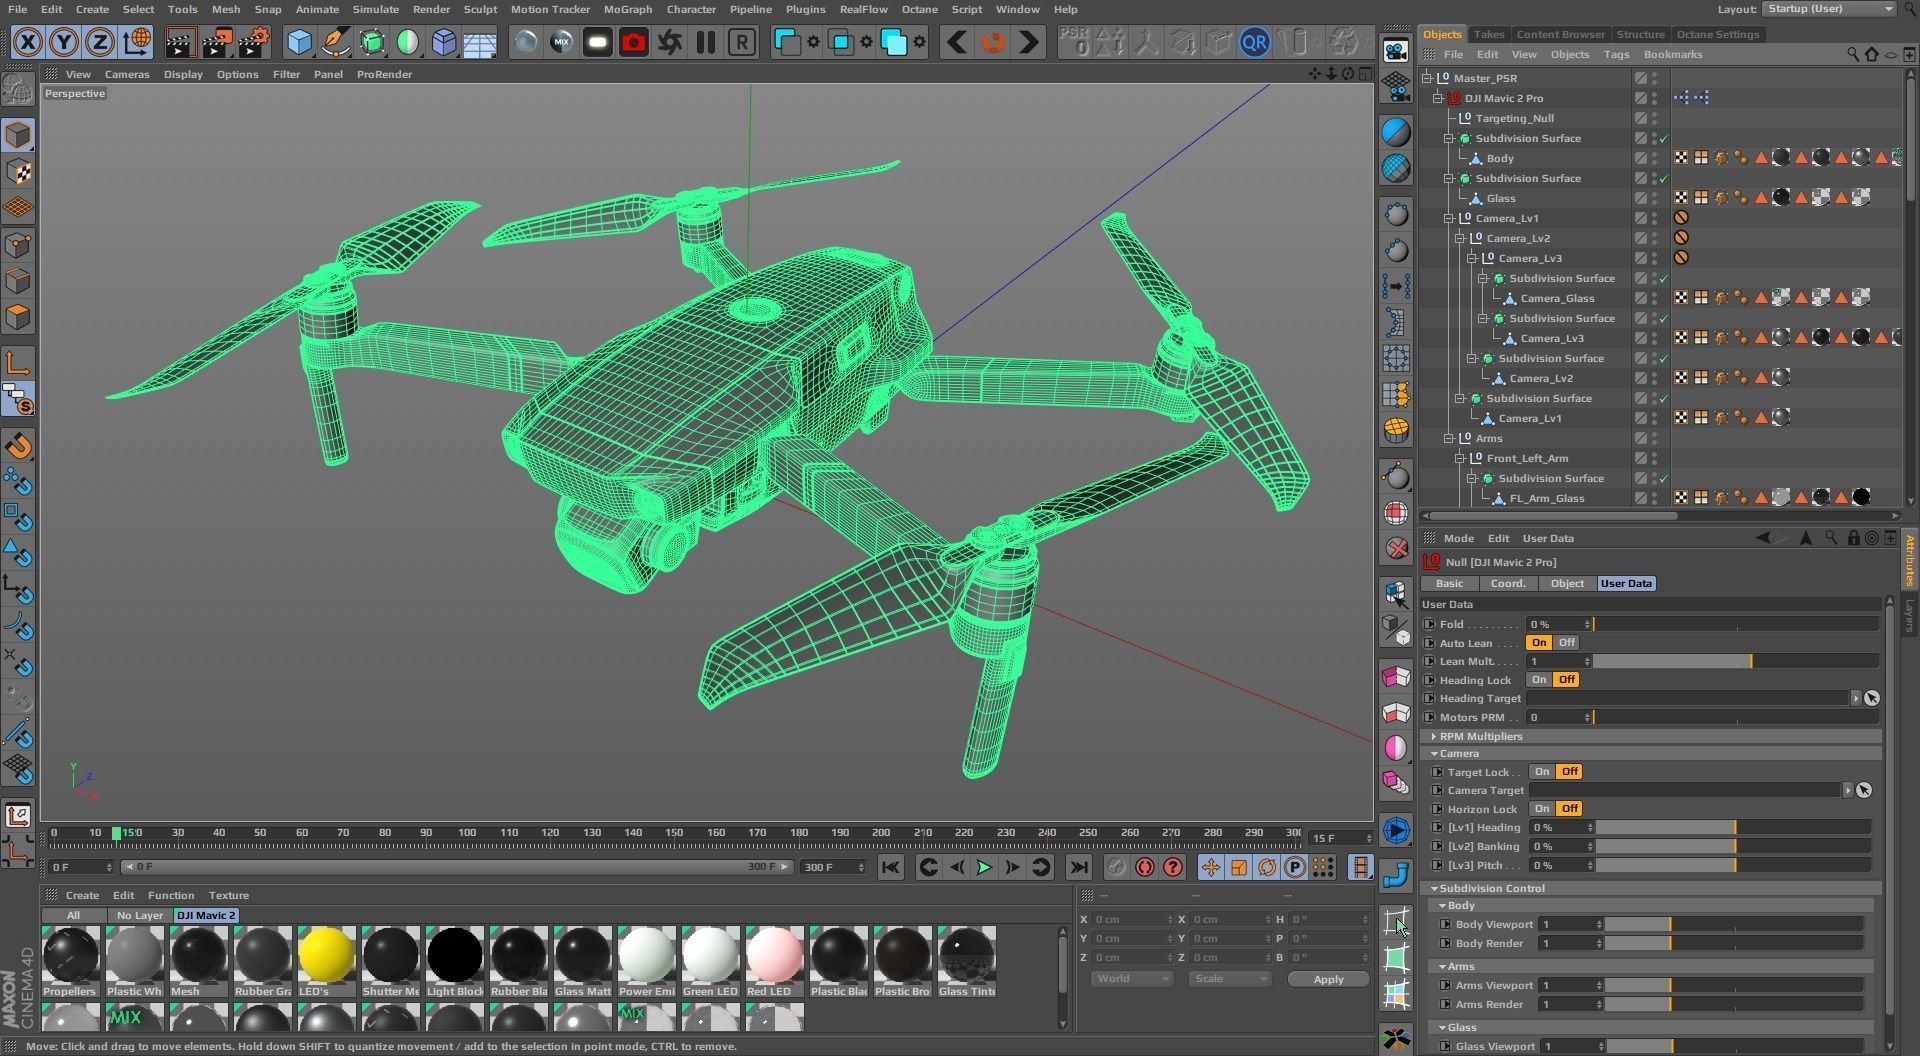The image size is (1920, 1056).
Task: Click the Apply button in coordinates panel
Action: 1328,979
